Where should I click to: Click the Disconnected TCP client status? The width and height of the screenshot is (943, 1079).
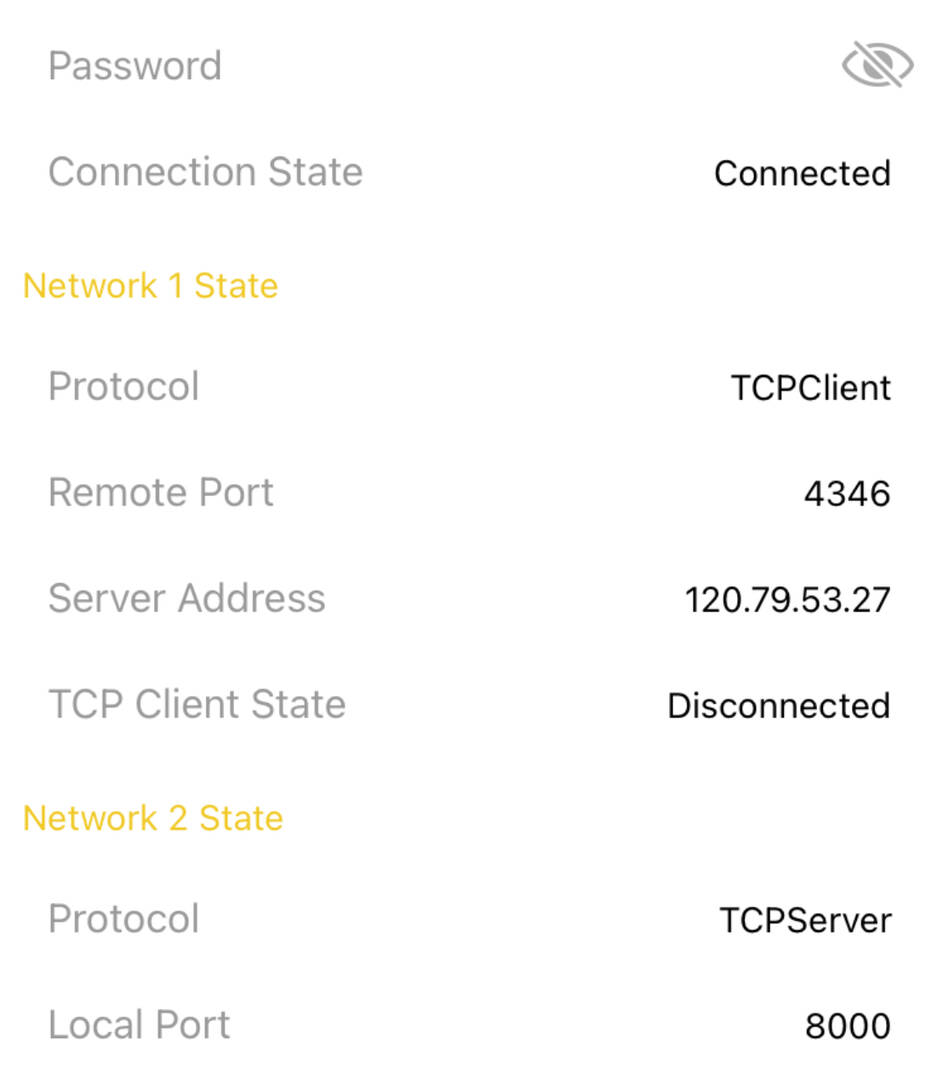coord(779,705)
